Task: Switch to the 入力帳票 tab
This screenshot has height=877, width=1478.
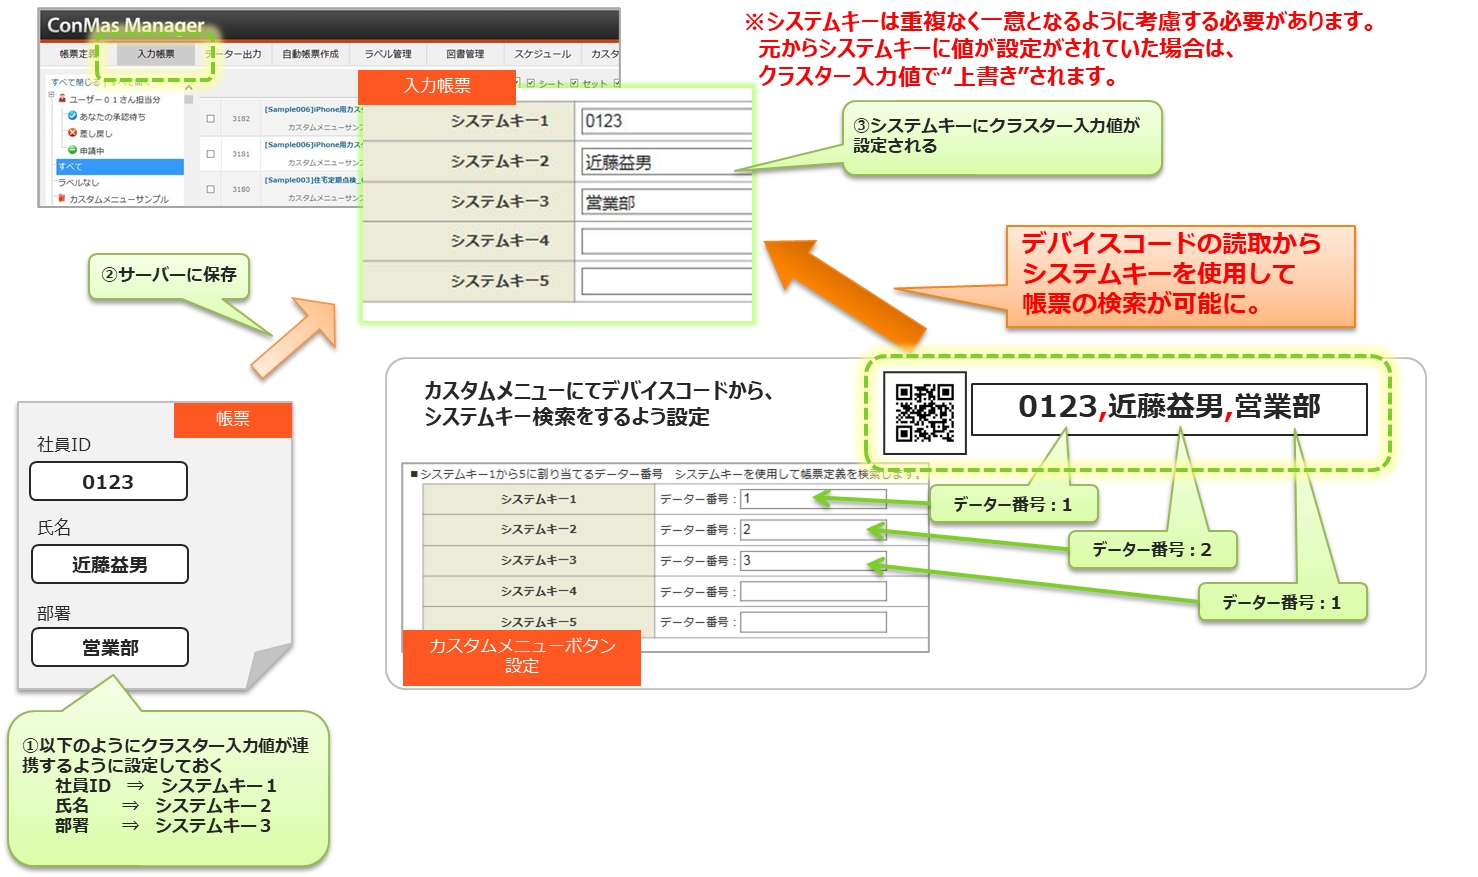Action: [155, 54]
